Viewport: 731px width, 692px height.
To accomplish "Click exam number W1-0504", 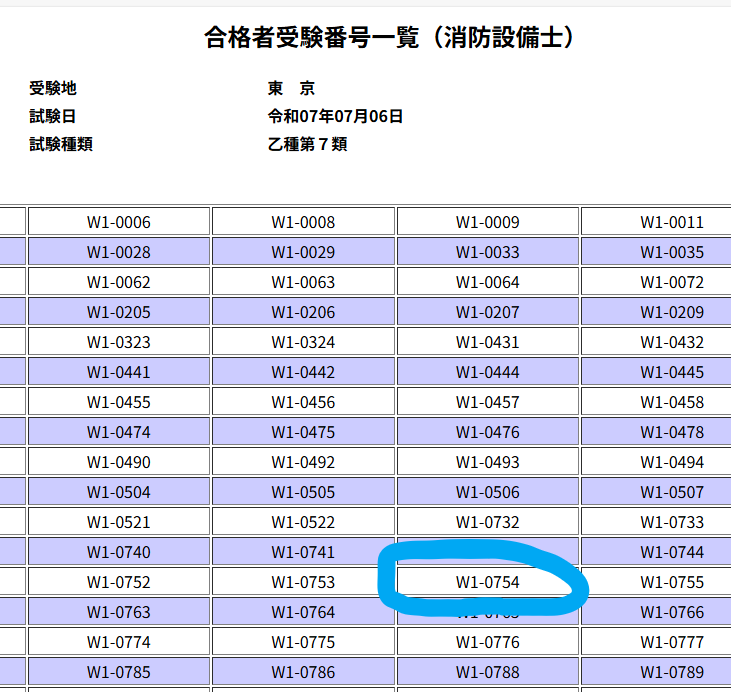I will coord(119,492).
